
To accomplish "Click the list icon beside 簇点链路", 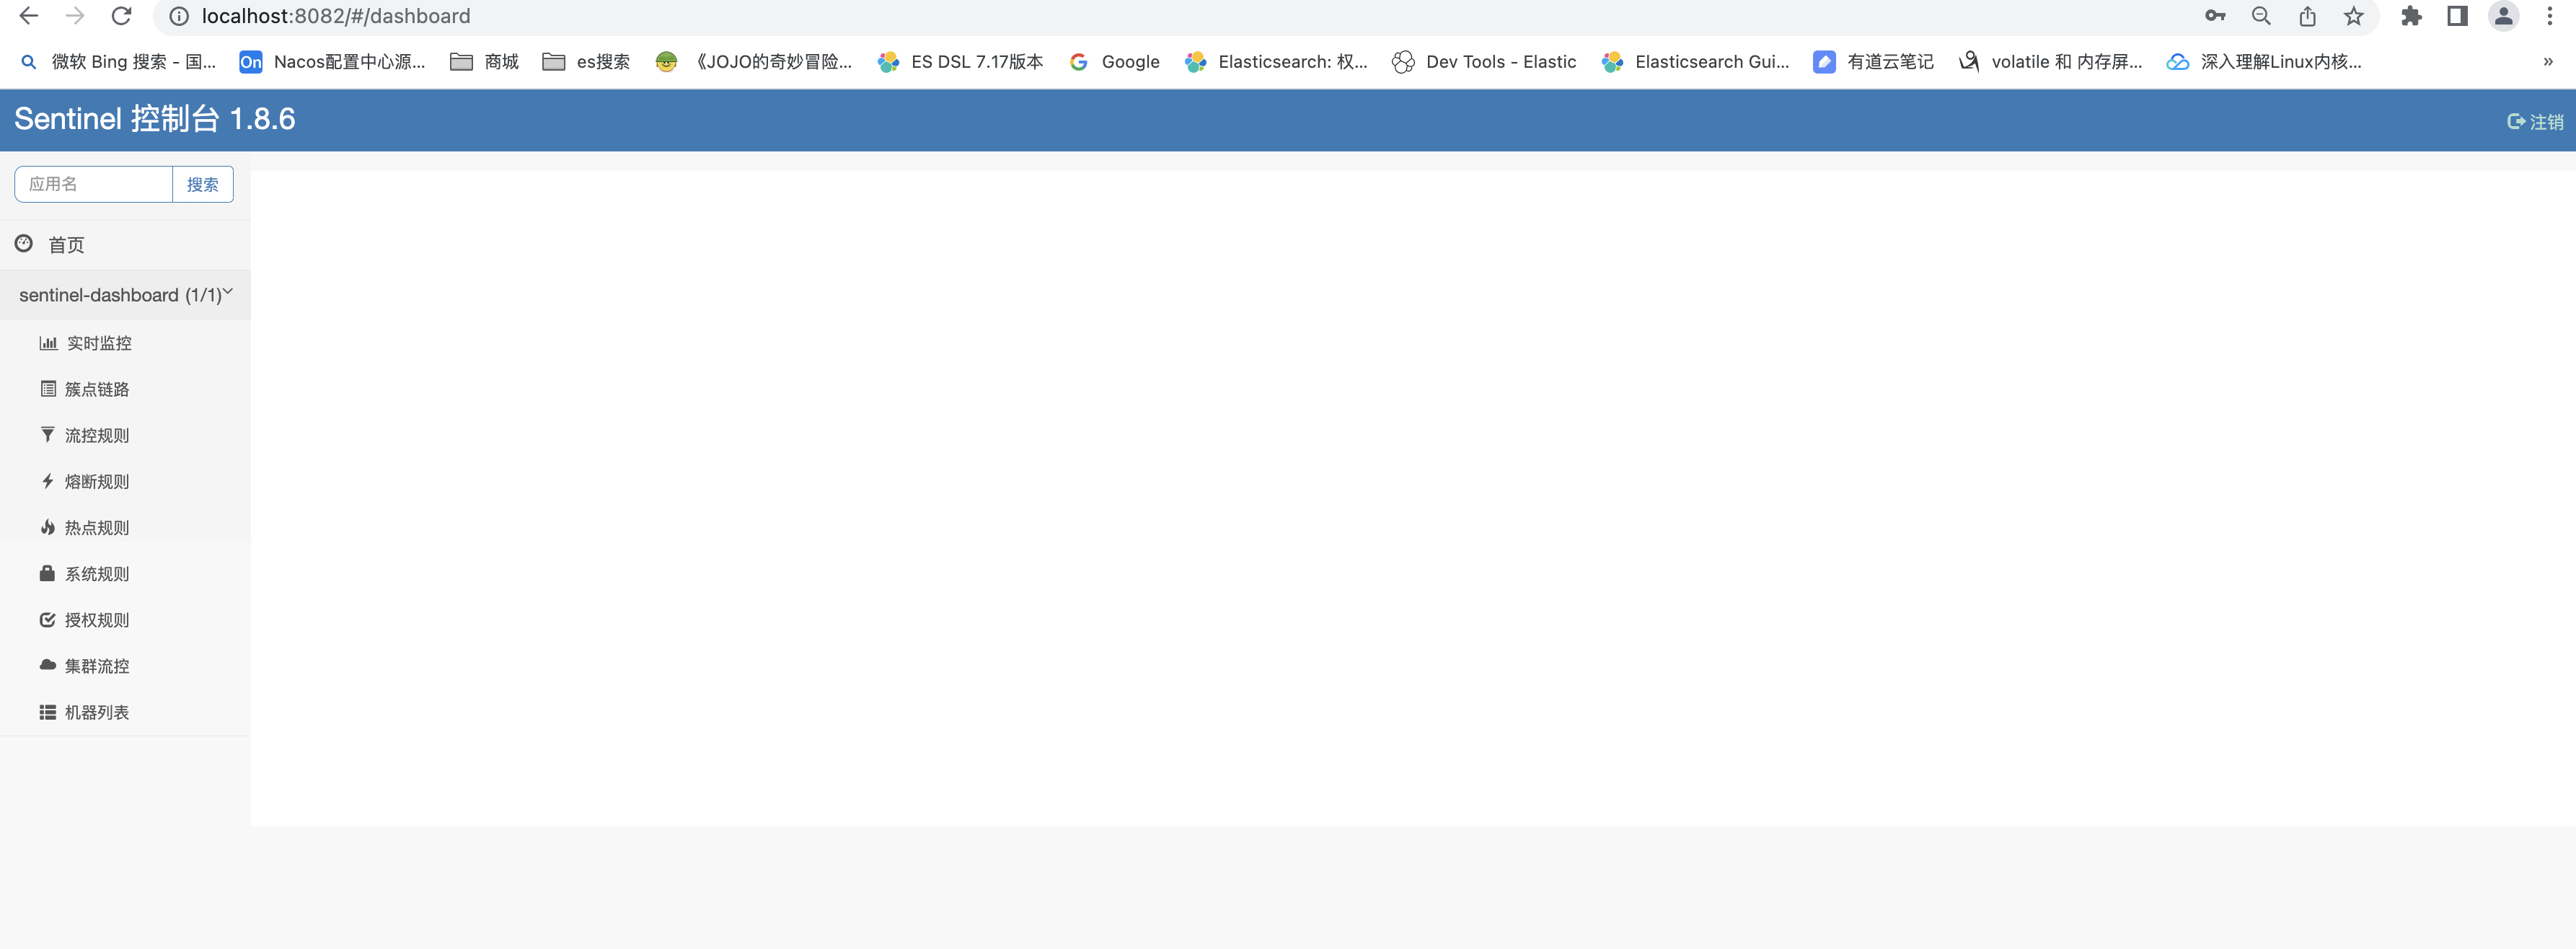I will pos(48,389).
